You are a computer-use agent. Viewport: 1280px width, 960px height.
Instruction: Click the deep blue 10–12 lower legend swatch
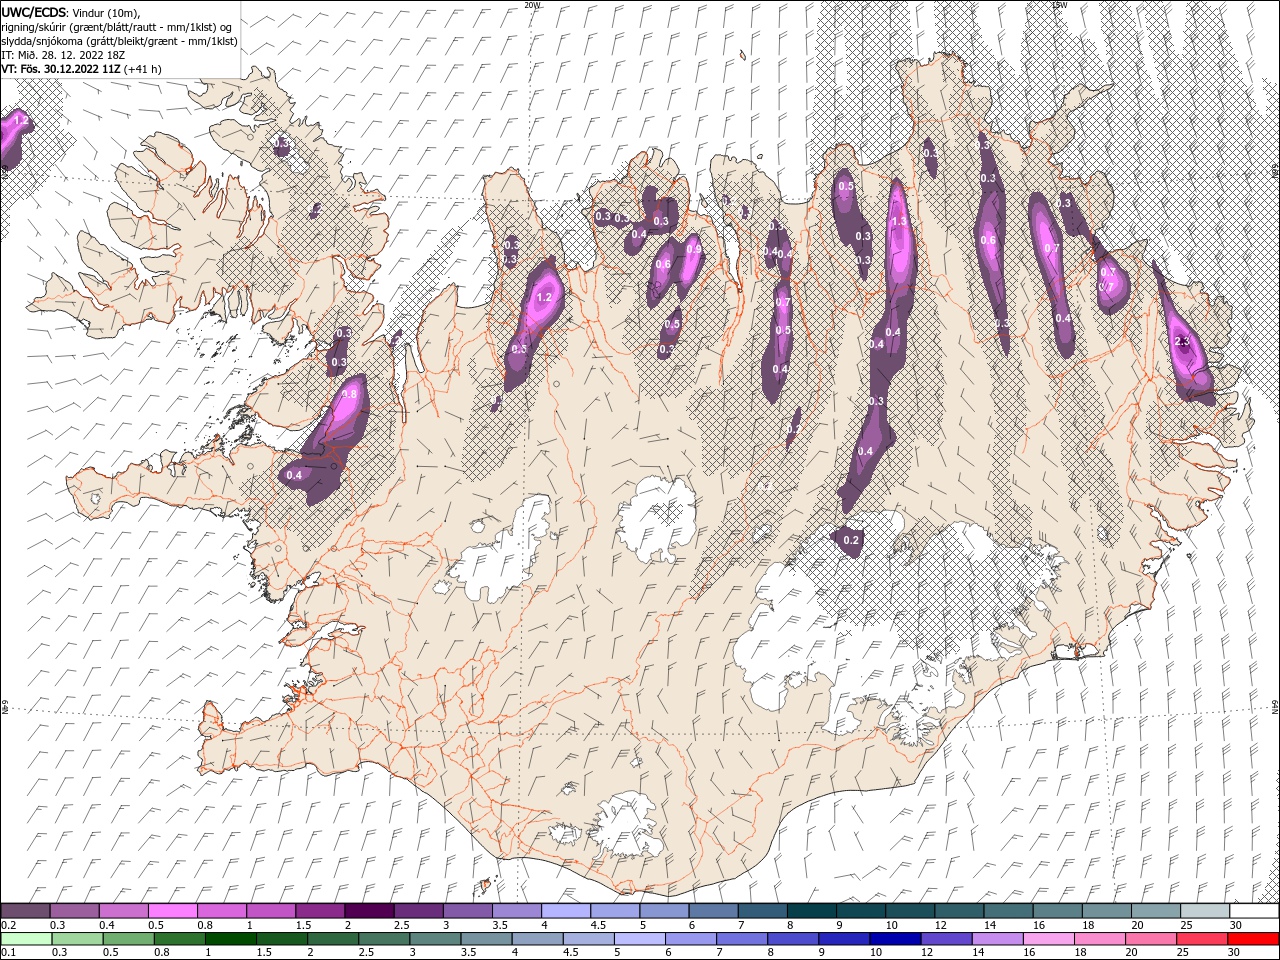point(896,939)
